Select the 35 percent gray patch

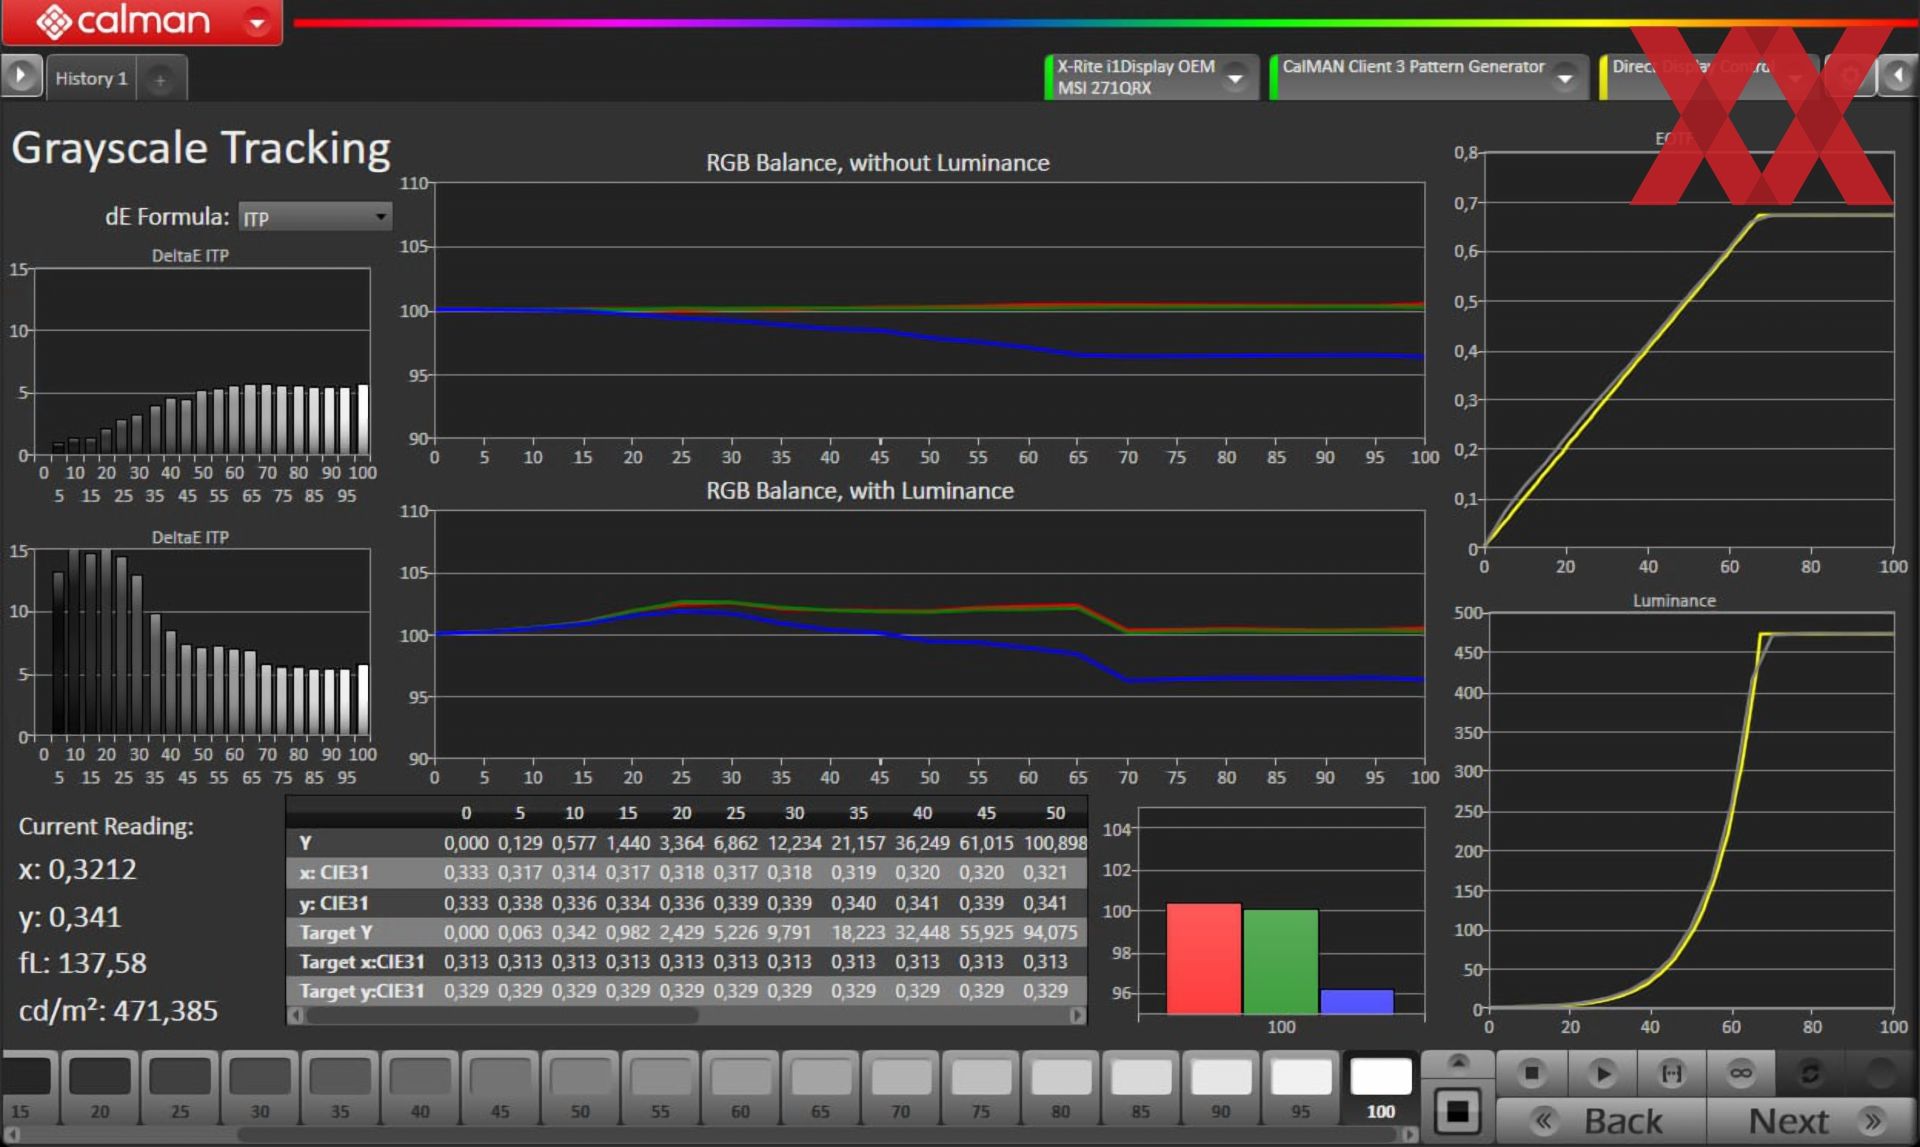tap(340, 1087)
